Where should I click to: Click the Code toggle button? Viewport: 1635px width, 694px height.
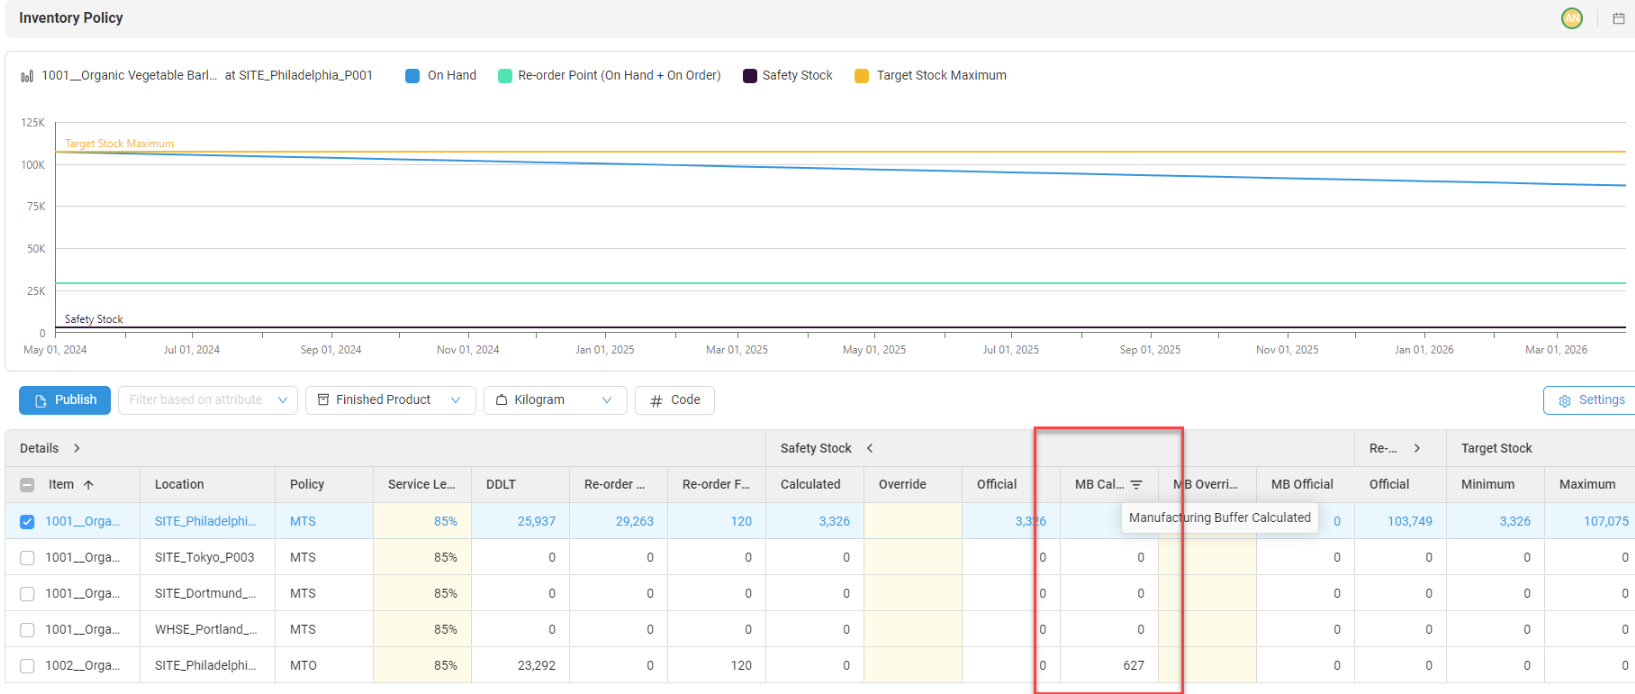pyautogui.click(x=675, y=400)
